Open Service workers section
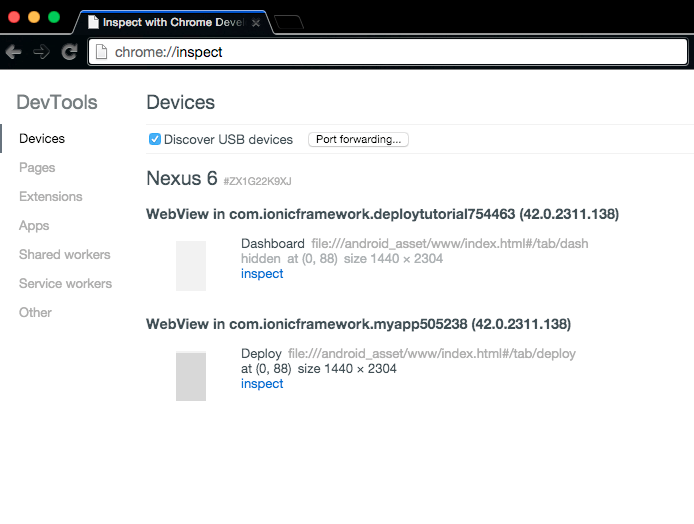The image size is (694, 524). tap(66, 284)
